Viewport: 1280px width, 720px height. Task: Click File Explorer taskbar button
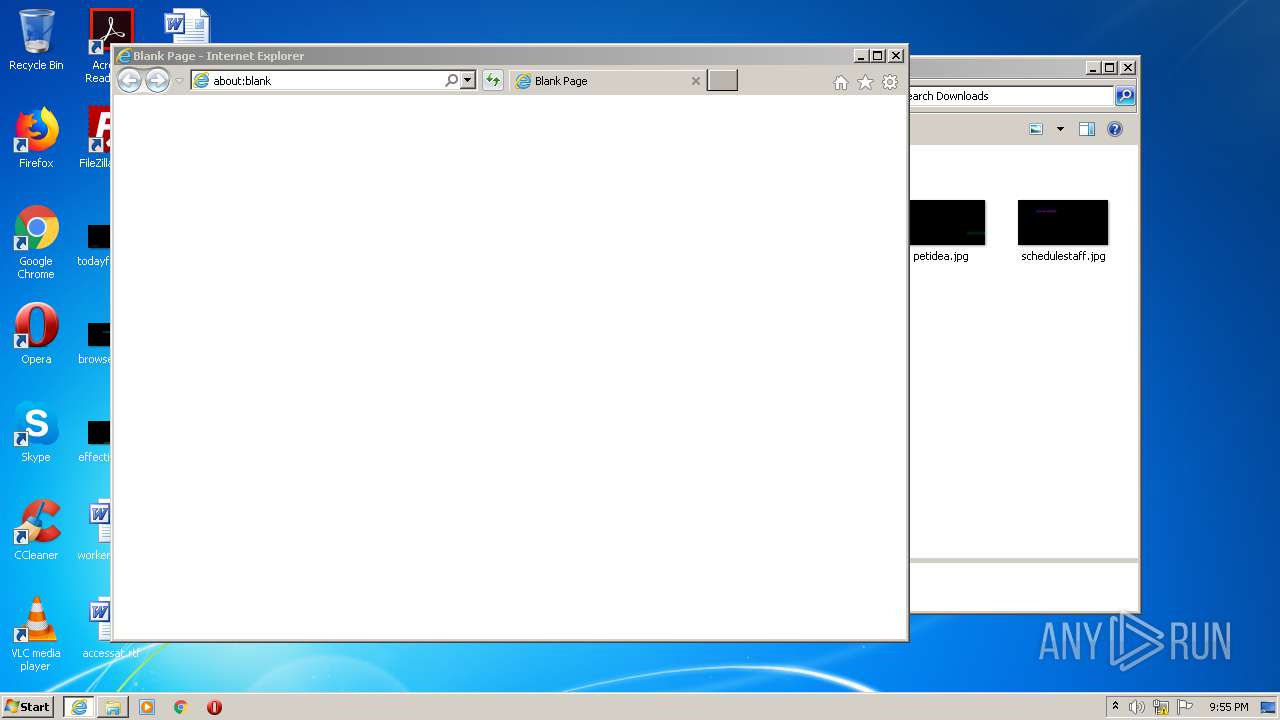click(113, 707)
